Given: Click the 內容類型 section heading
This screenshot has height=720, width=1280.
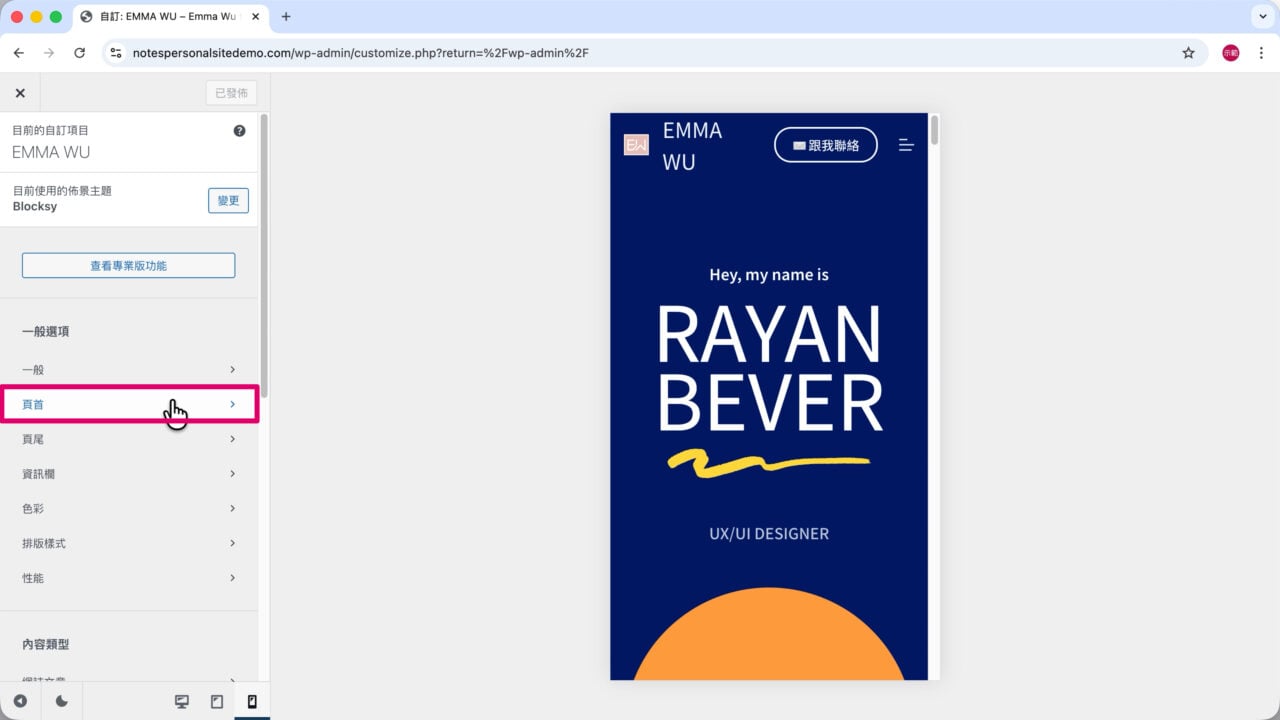Looking at the screenshot, I should click(x=46, y=645).
